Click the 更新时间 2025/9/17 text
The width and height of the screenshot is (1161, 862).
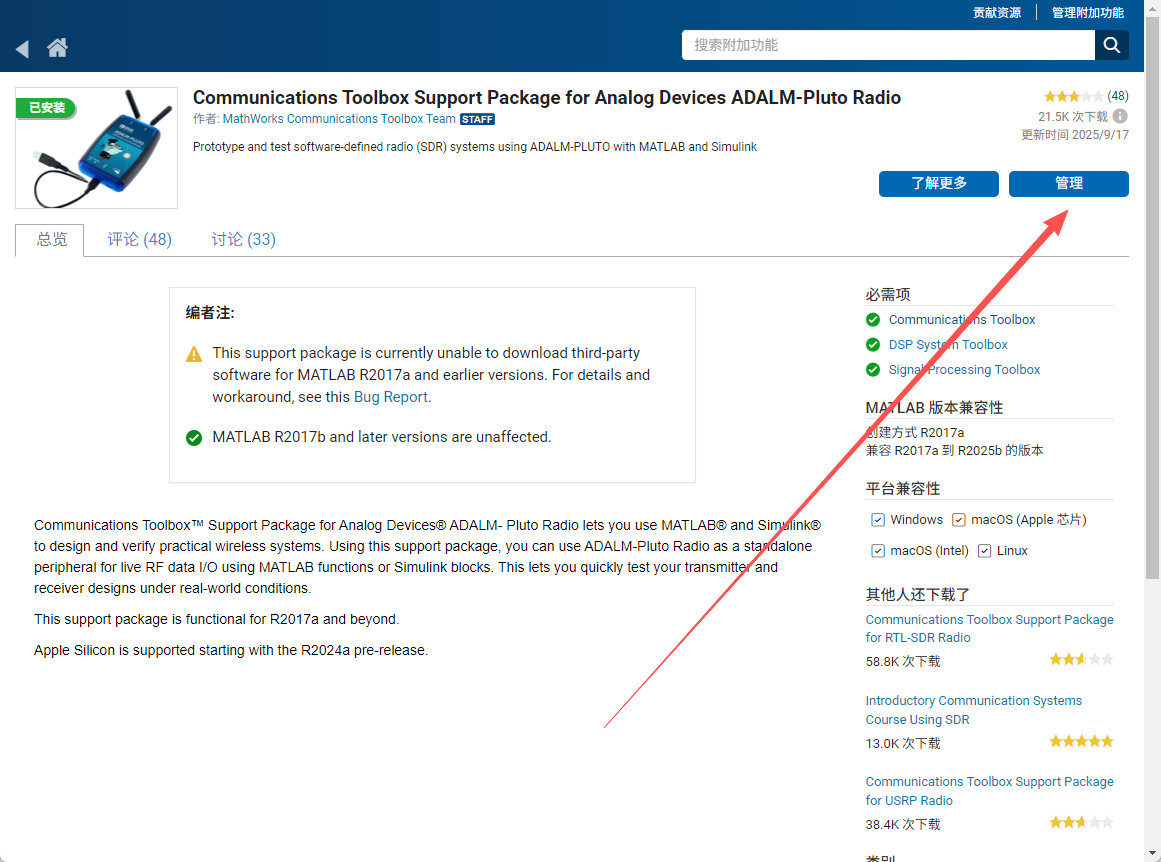click(1074, 135)
